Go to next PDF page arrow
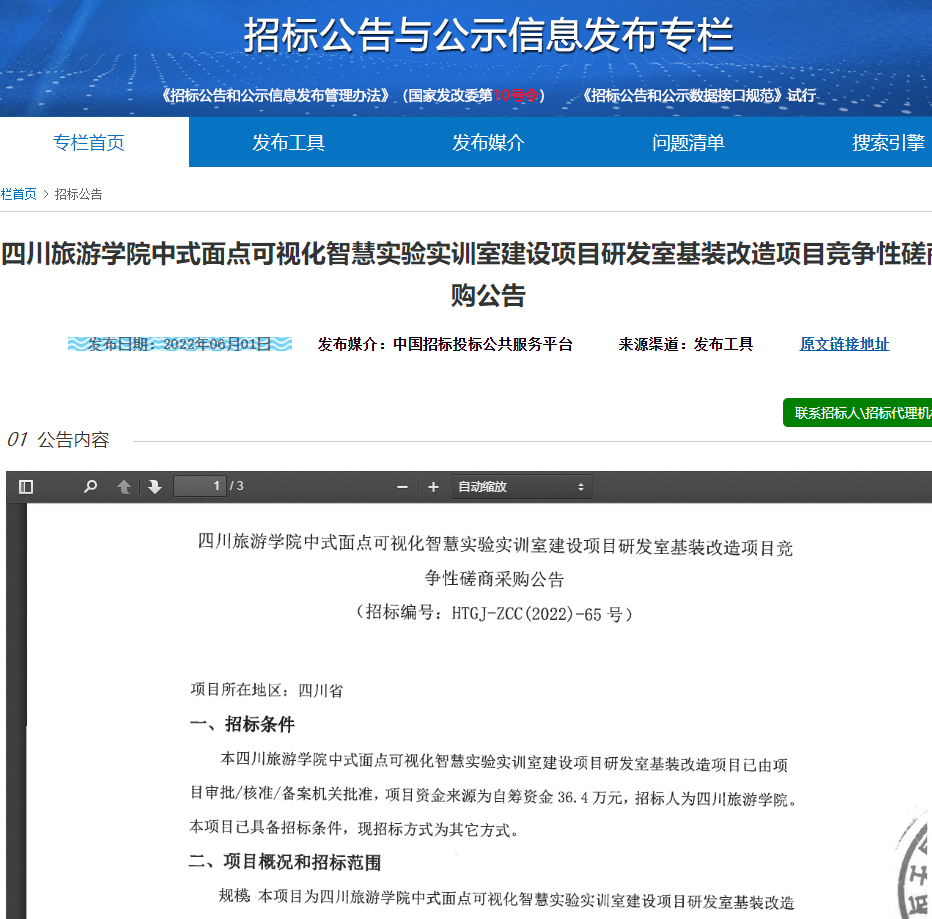Screen dimensions: 932x919 click(155, 487)
